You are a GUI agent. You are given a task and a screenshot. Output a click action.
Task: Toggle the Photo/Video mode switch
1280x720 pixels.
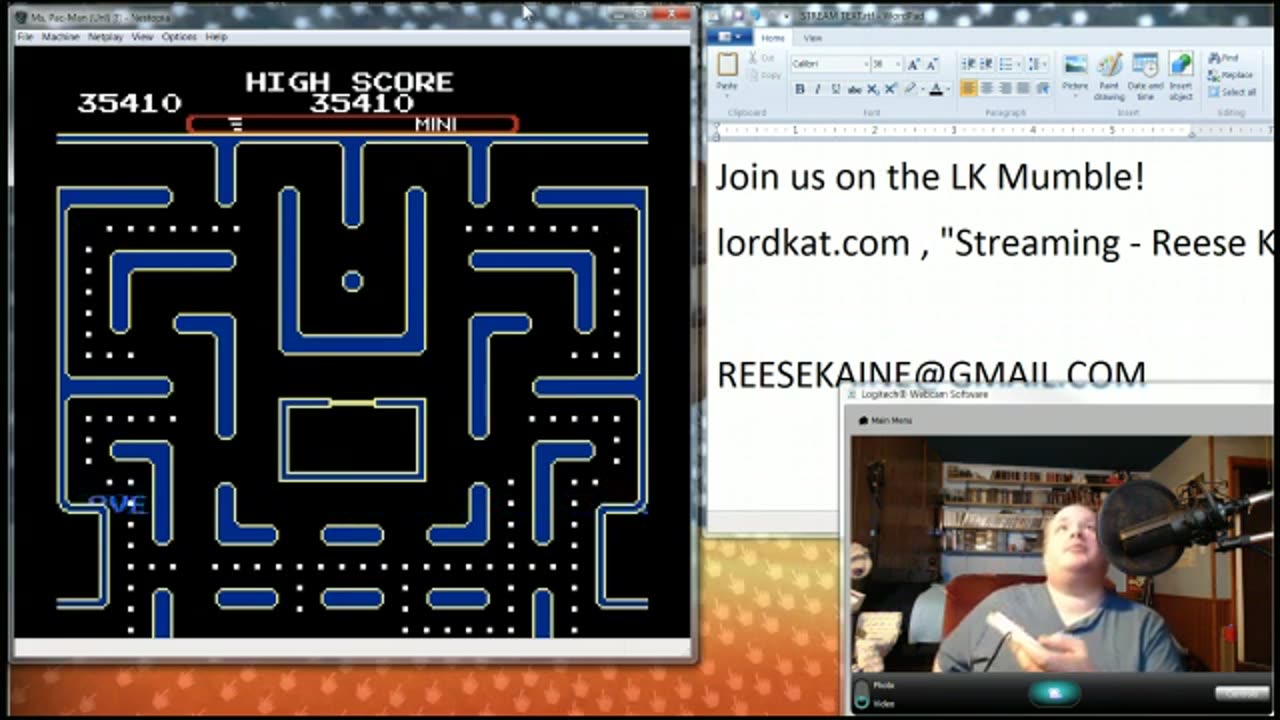(x=862, y=694)
